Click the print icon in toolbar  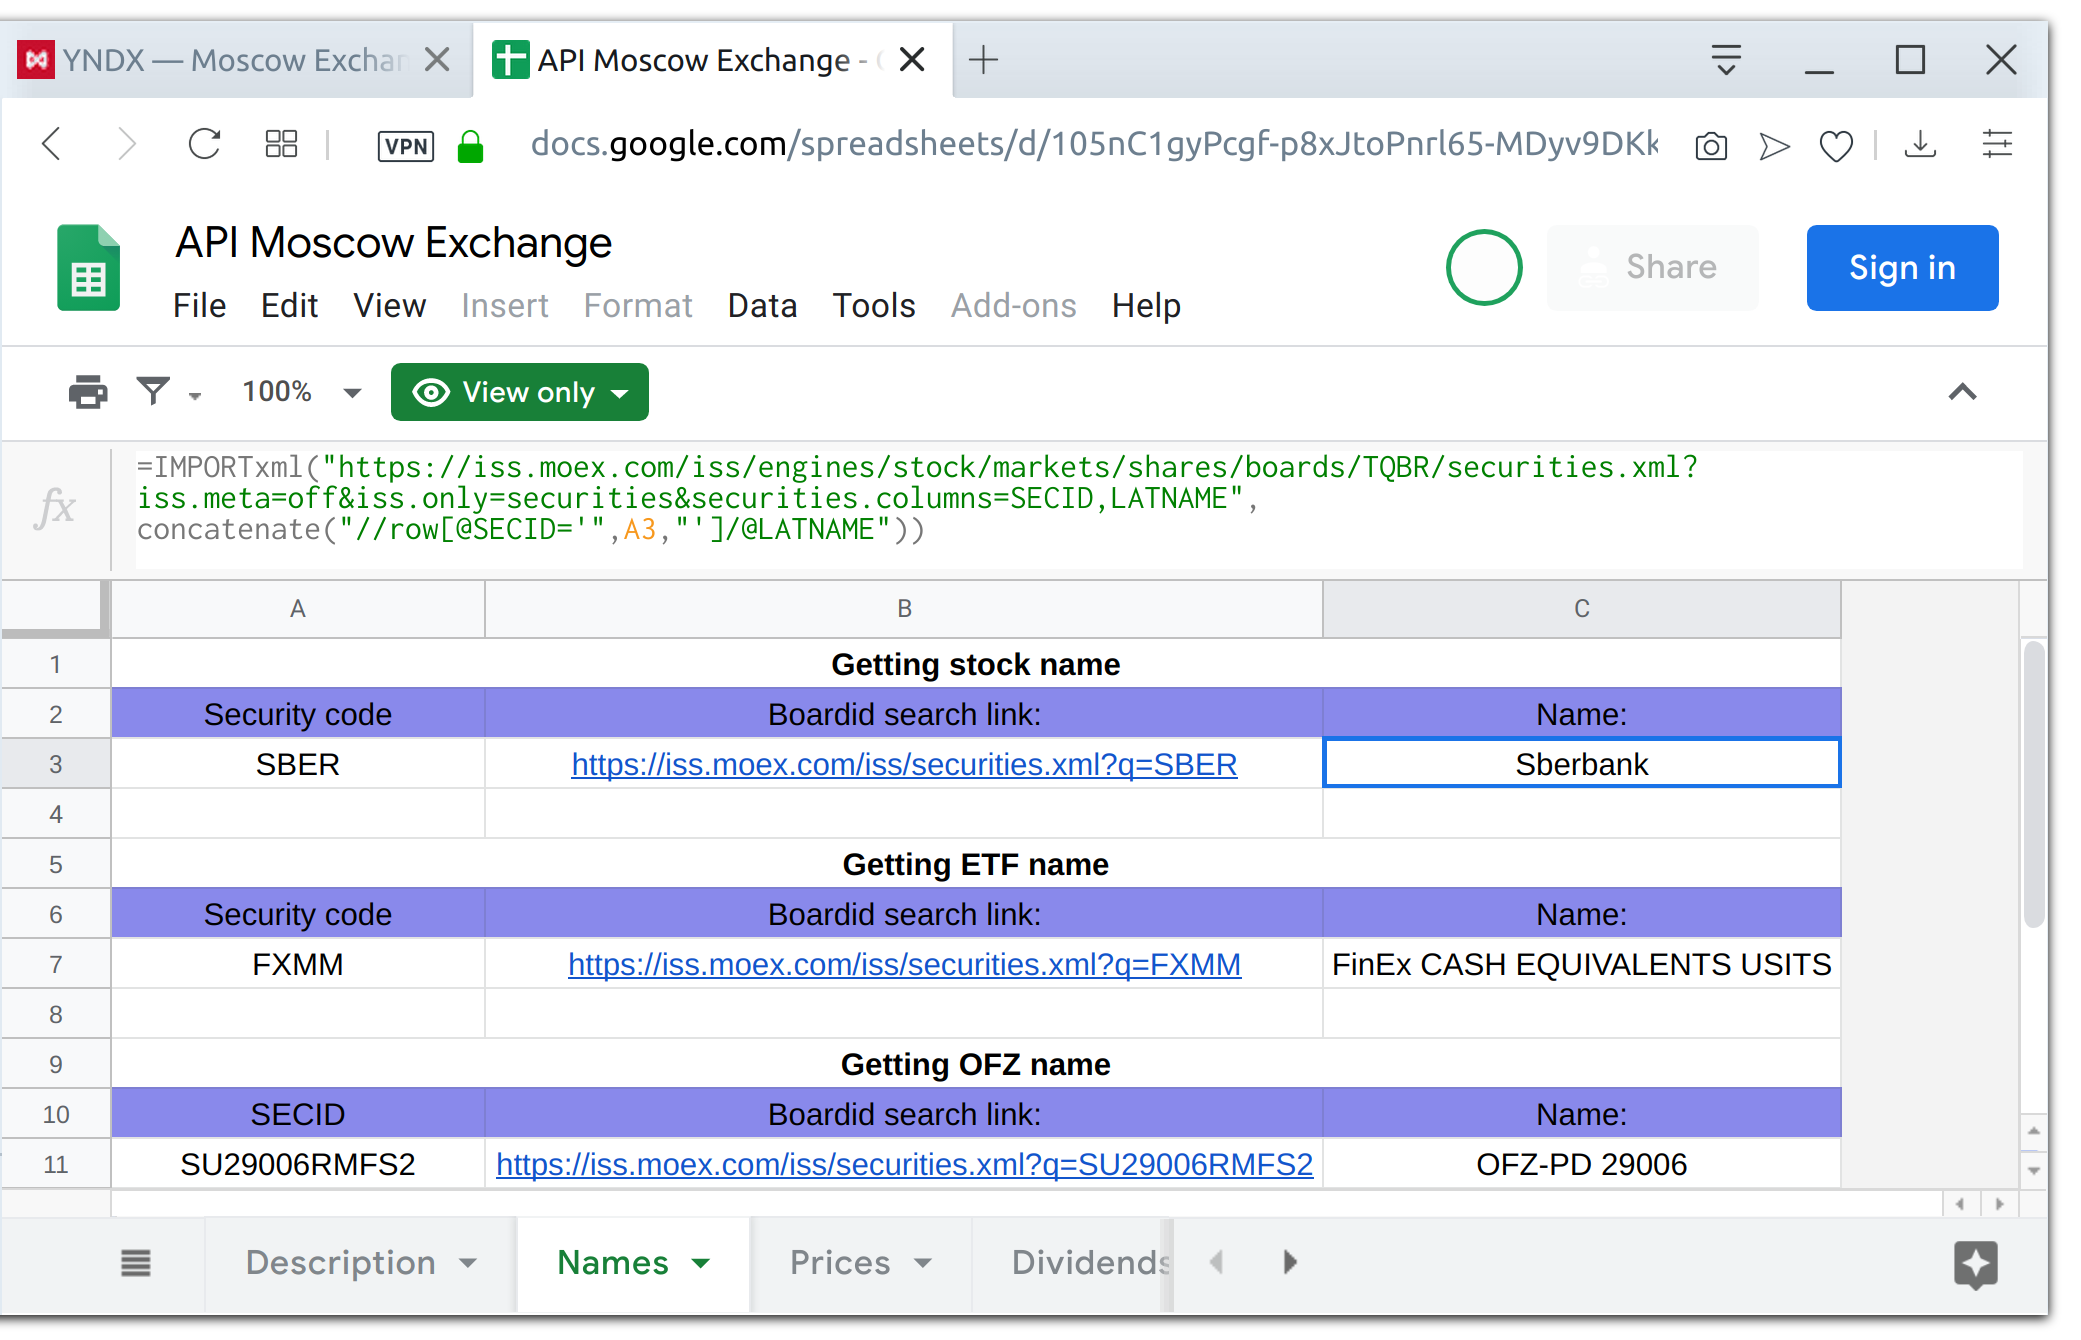[x=88, y=392]
